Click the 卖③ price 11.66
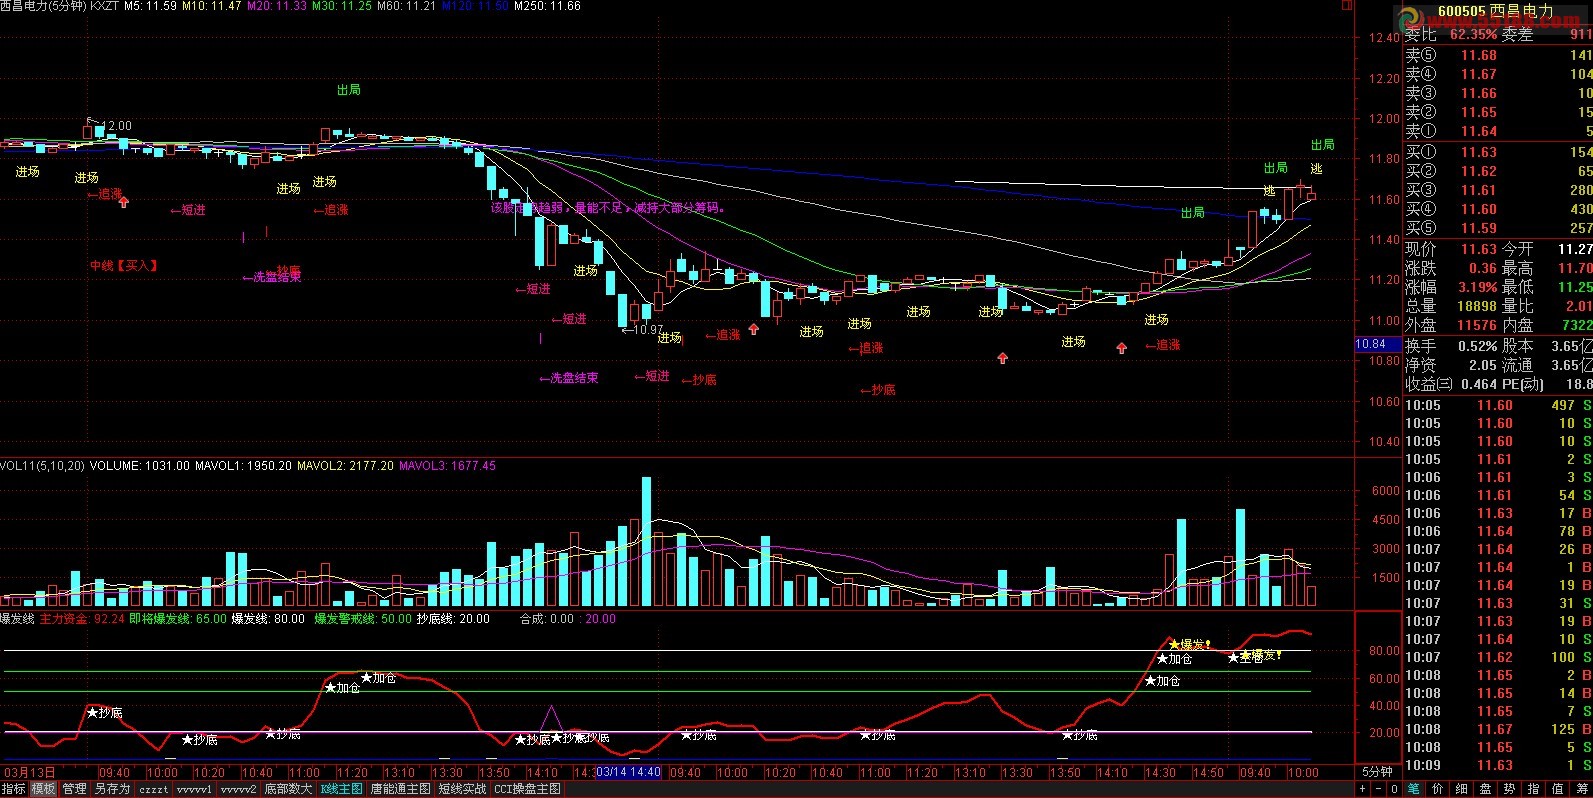 point(1479,93)
